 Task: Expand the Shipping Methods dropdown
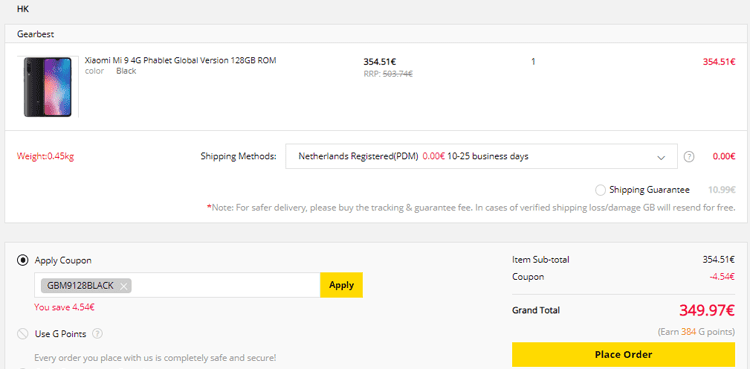click(481, 157)
